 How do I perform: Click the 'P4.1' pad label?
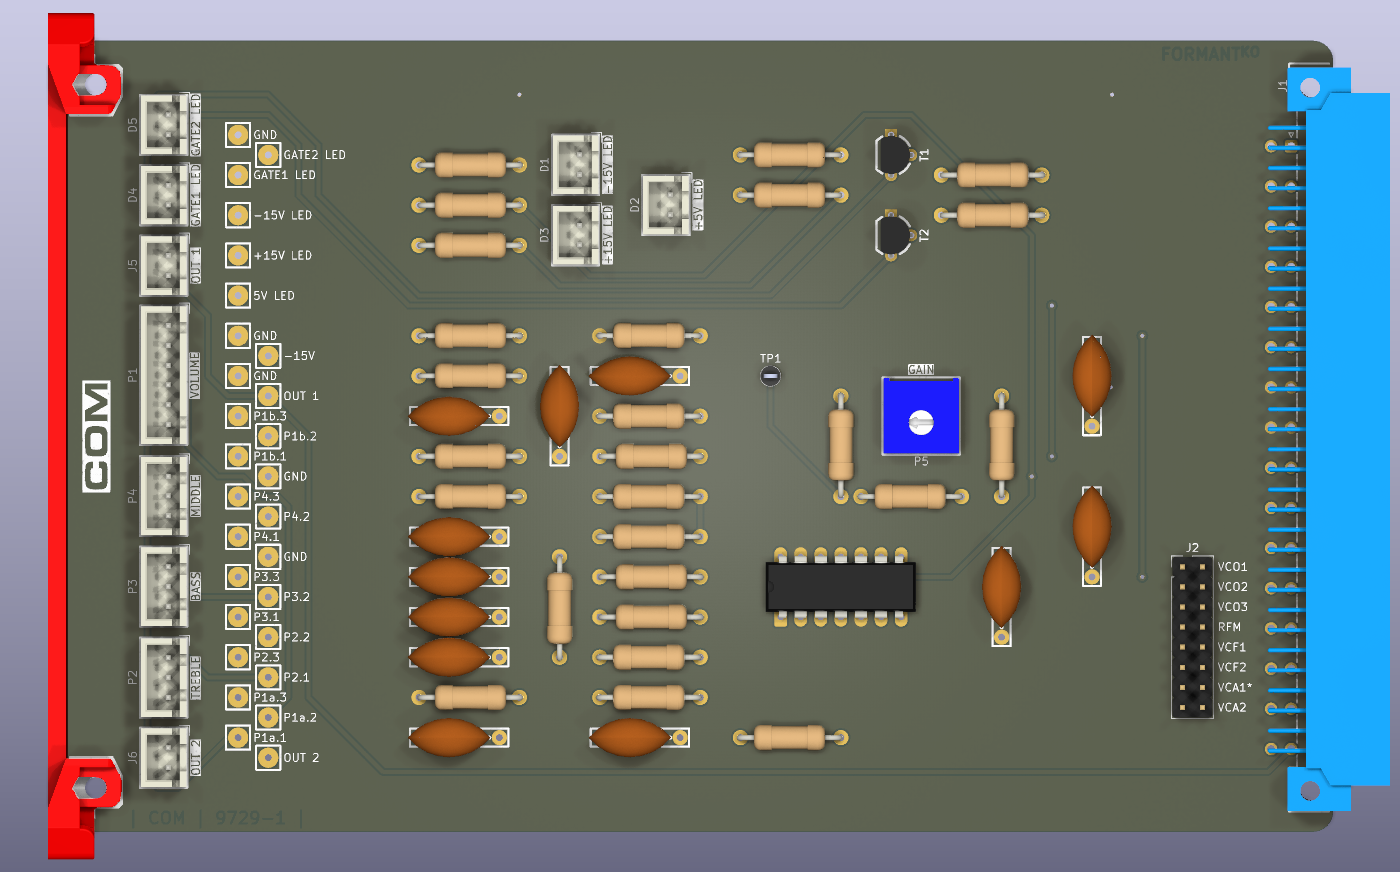point(266,537)
